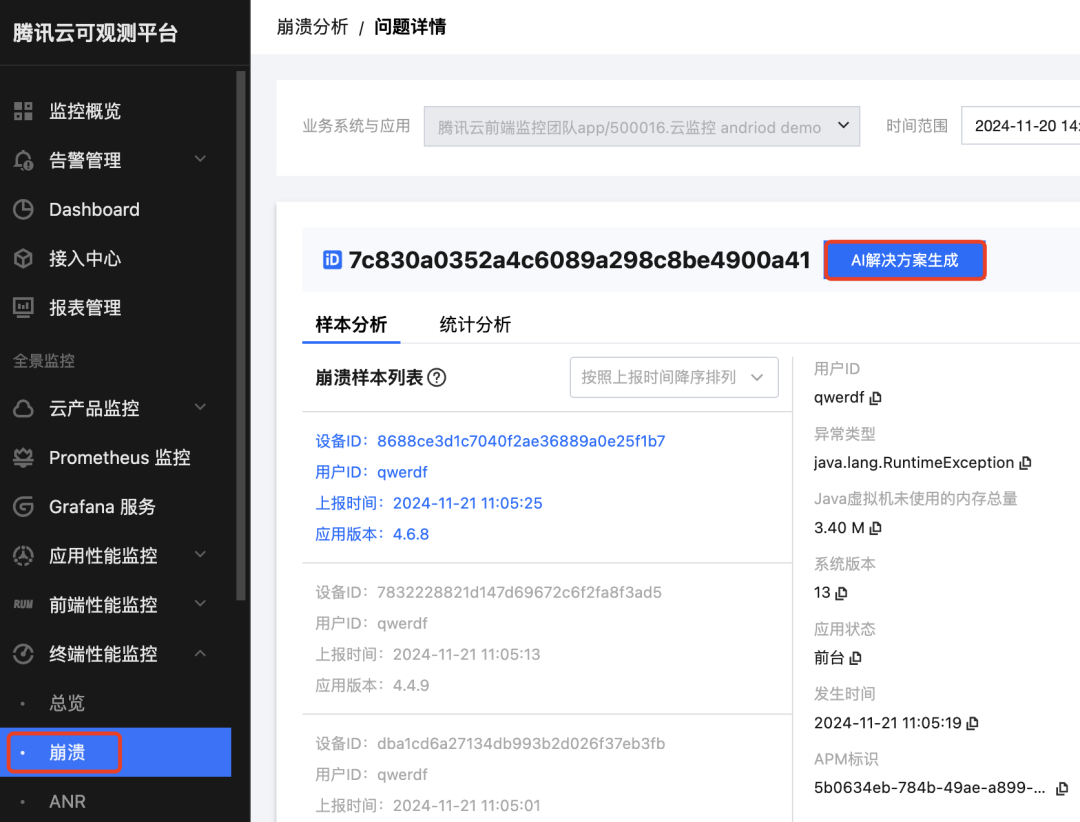Click the 云产品监控 cloud icon

click(23, 408)
